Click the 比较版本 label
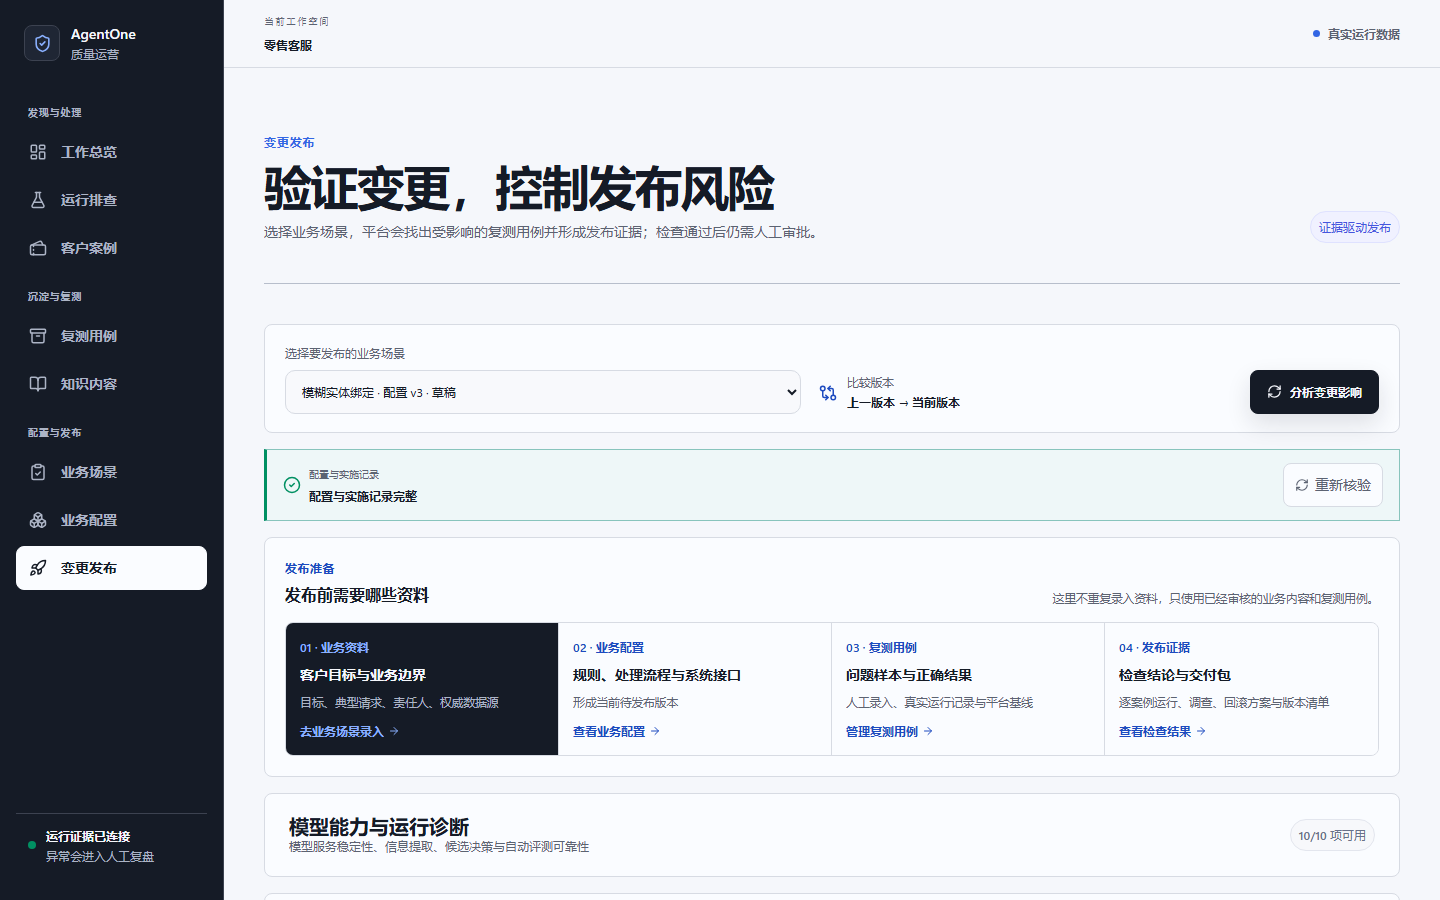Image resolution: width=1440 pixels, height=900 pixels. pyautogui.click(x=871, y=383)
